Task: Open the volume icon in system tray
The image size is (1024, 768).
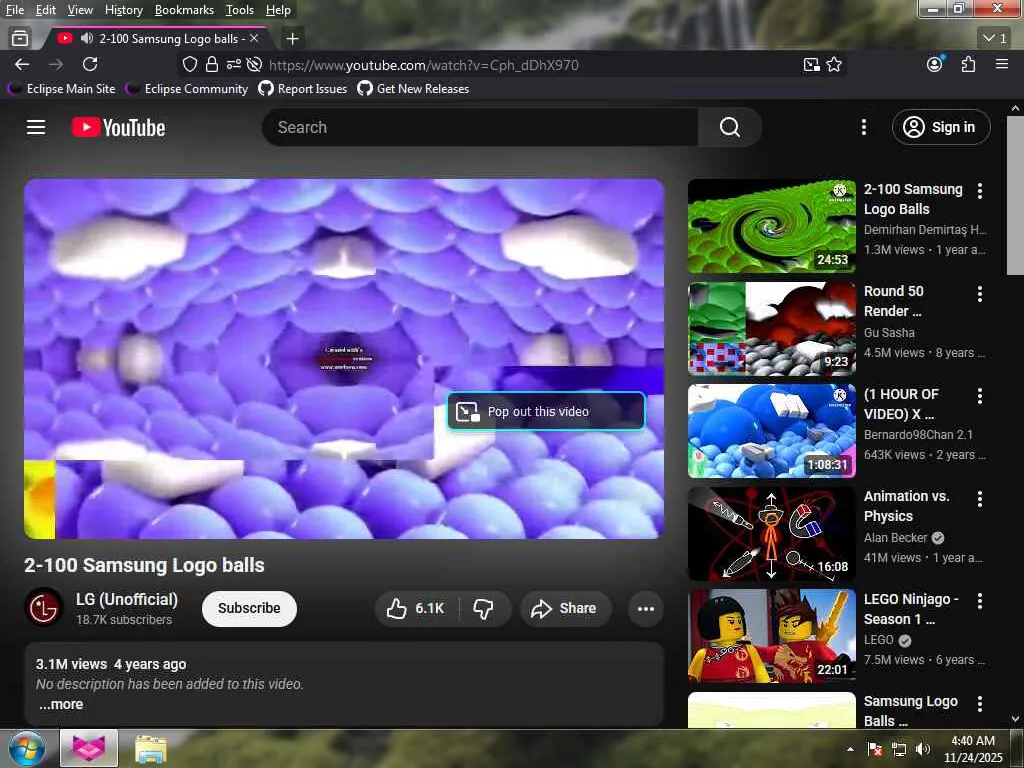Action: tap(922, 749)
